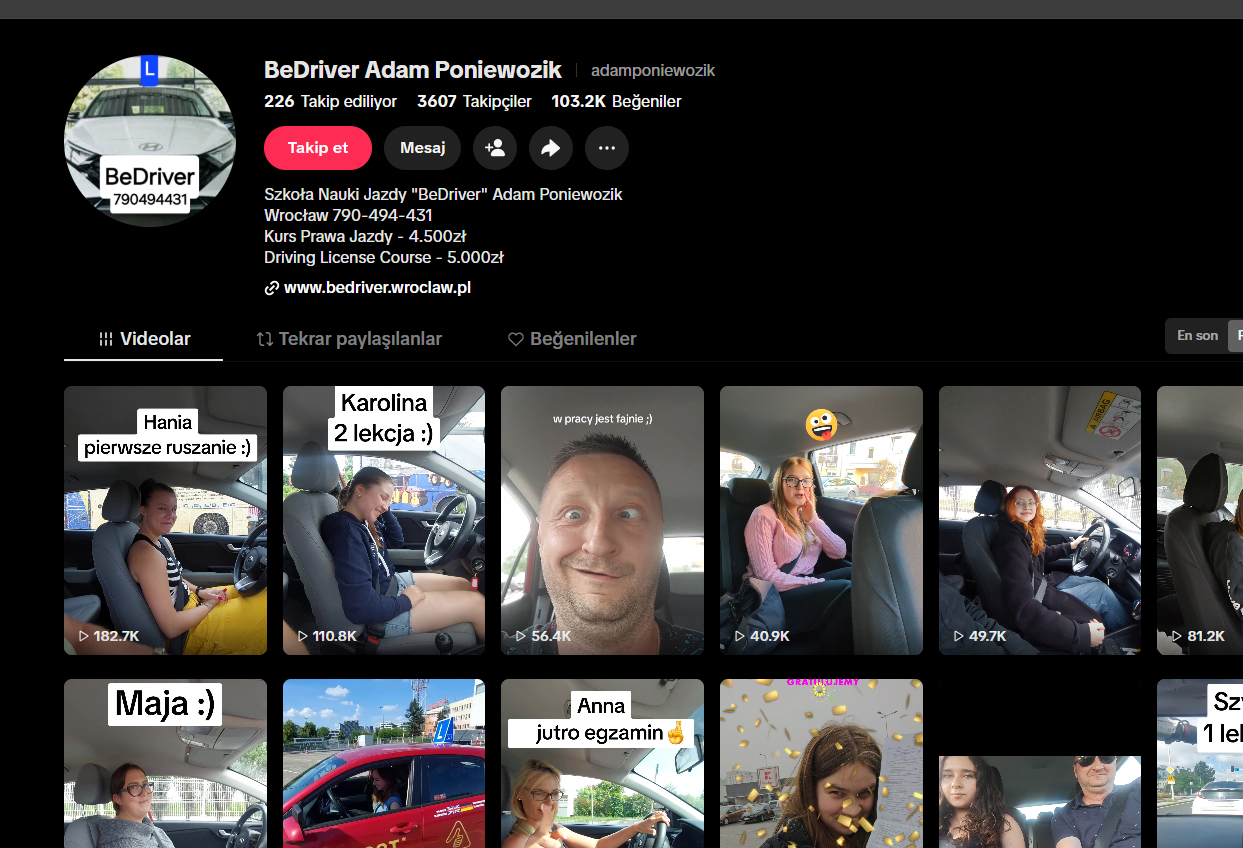This screenshot has width=1243, height=848.
Task: Open the pink sweater video with 40.9K views
Action: 821,520
